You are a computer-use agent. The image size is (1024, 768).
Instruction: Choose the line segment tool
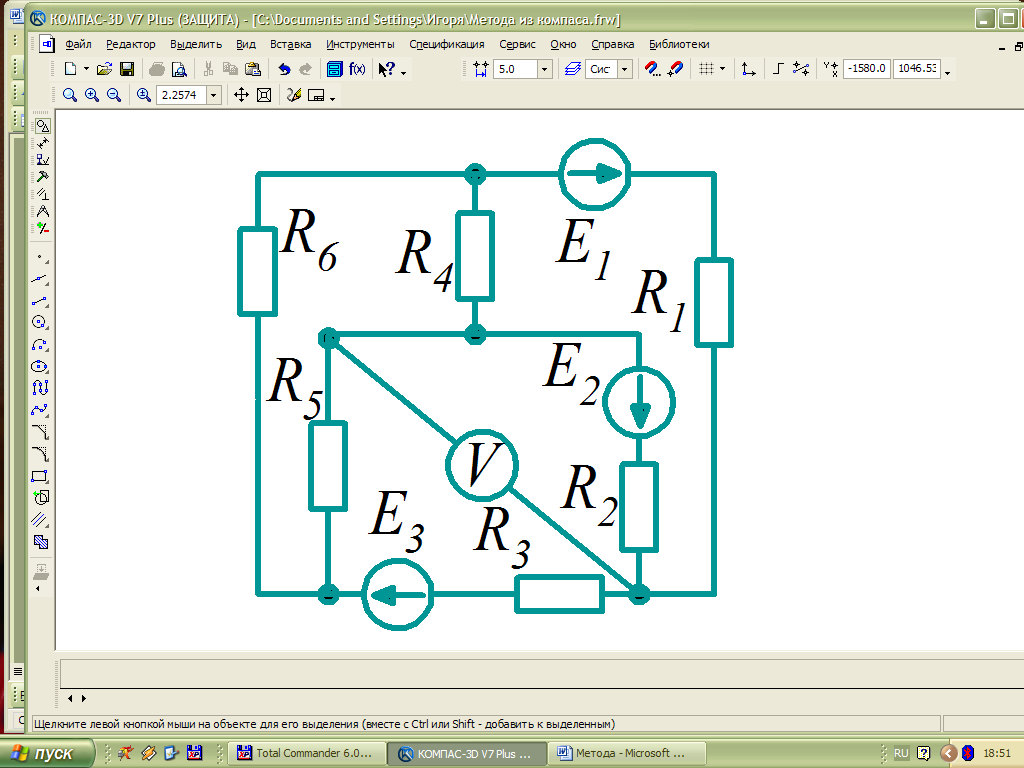coord(40,301)
